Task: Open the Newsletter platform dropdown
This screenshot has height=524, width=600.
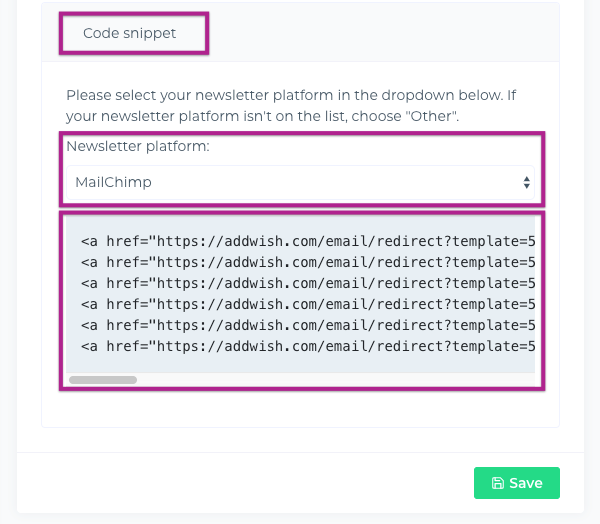Action: (x=300, y=183)
